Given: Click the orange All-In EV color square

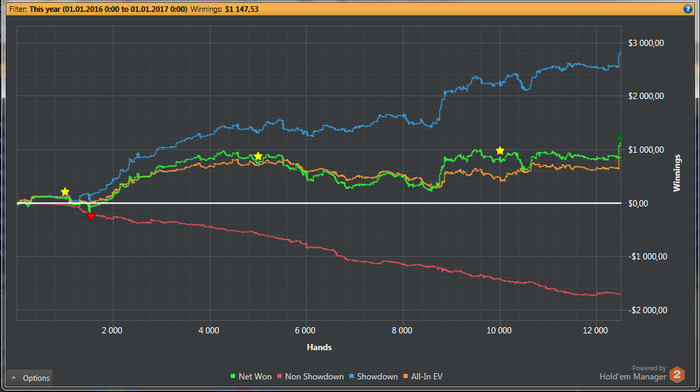Looking at the screenshot, I should [x=405, y=377].
